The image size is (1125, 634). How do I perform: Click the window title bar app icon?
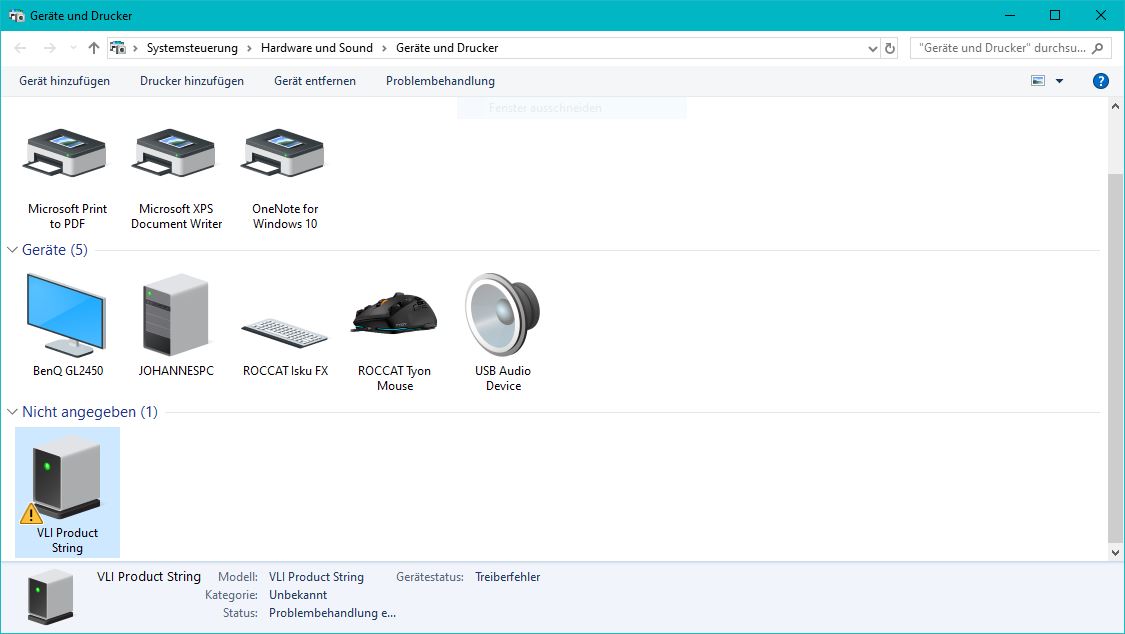[x=16, y=16]
